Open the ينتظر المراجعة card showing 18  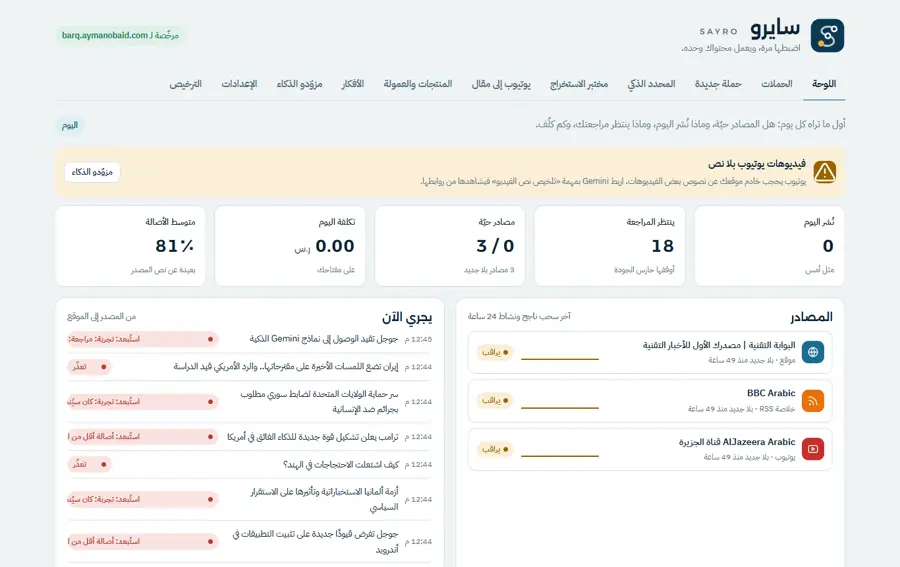[x=610, y=246]
